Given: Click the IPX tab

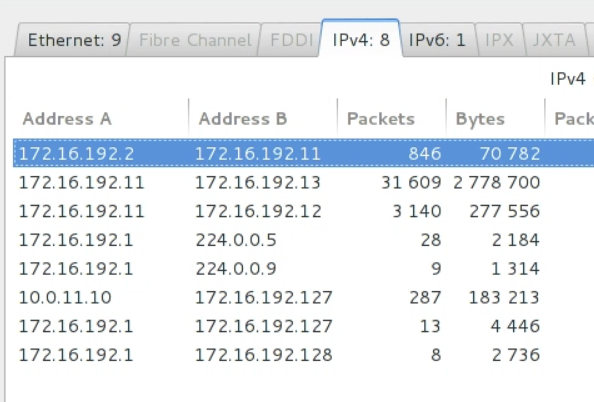Looking at the screenshot, I should [x=499, y=40].
